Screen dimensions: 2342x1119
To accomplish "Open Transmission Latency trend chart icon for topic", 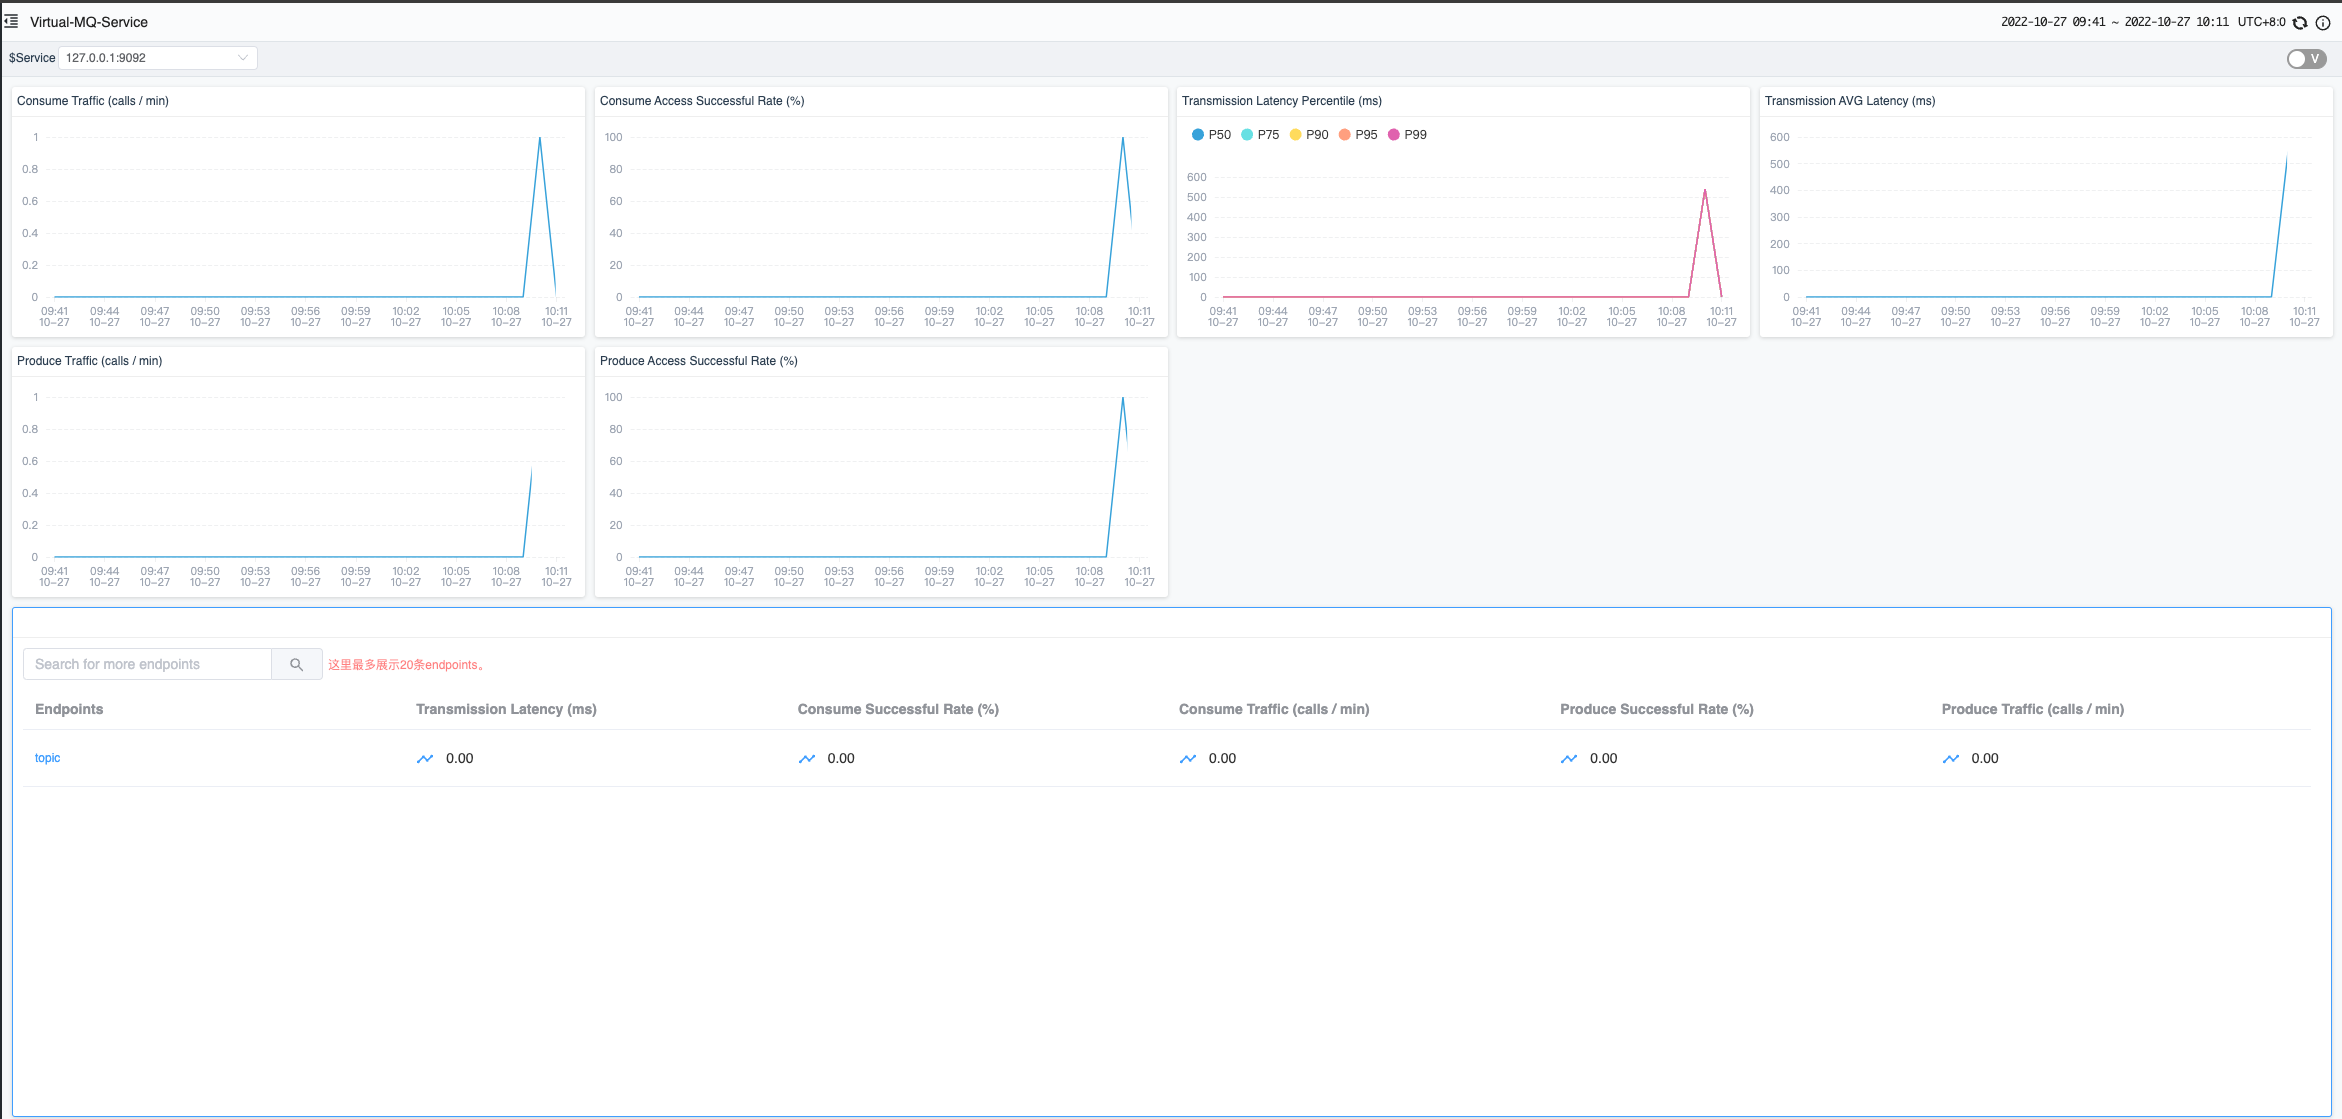I will (425, 759).
